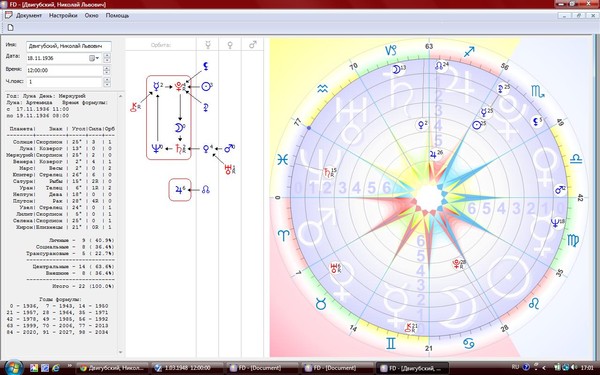Click the Sun symbol in formula diagram

point(207,86)
